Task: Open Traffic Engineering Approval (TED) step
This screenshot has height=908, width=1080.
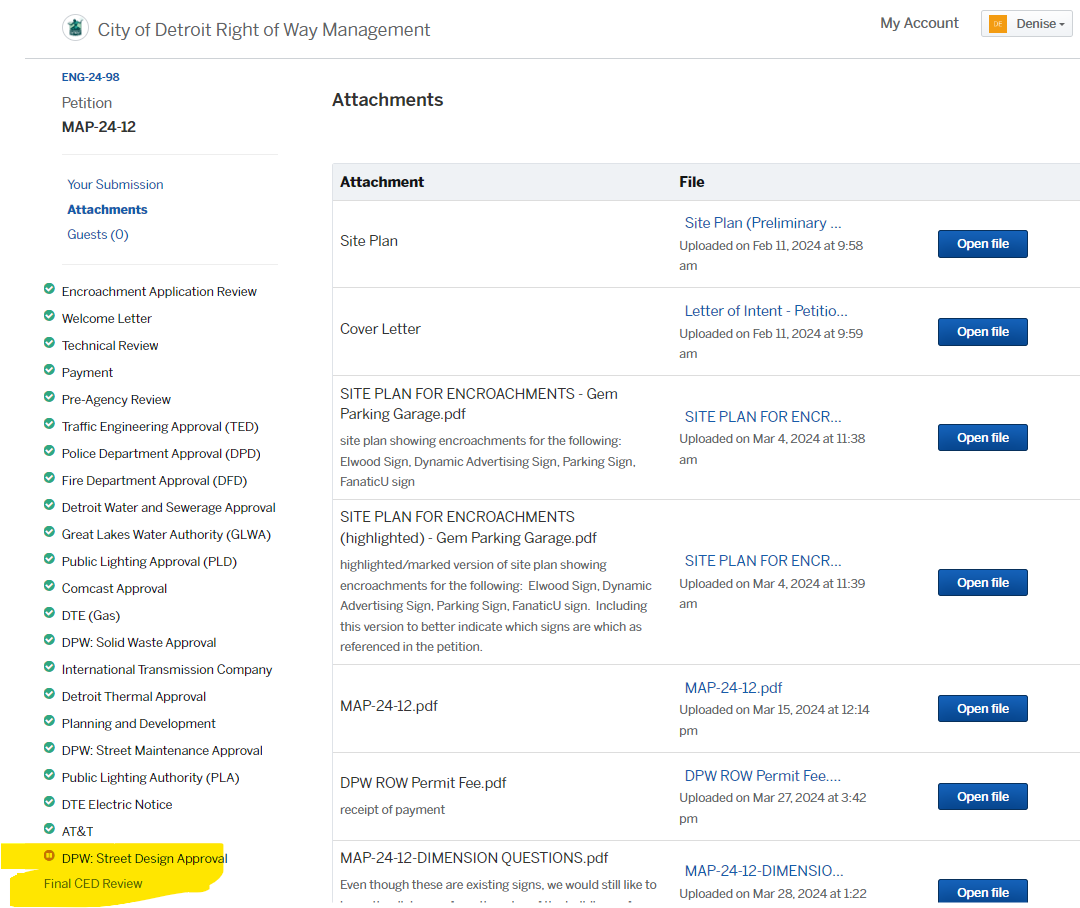Action: coord(160,427)
